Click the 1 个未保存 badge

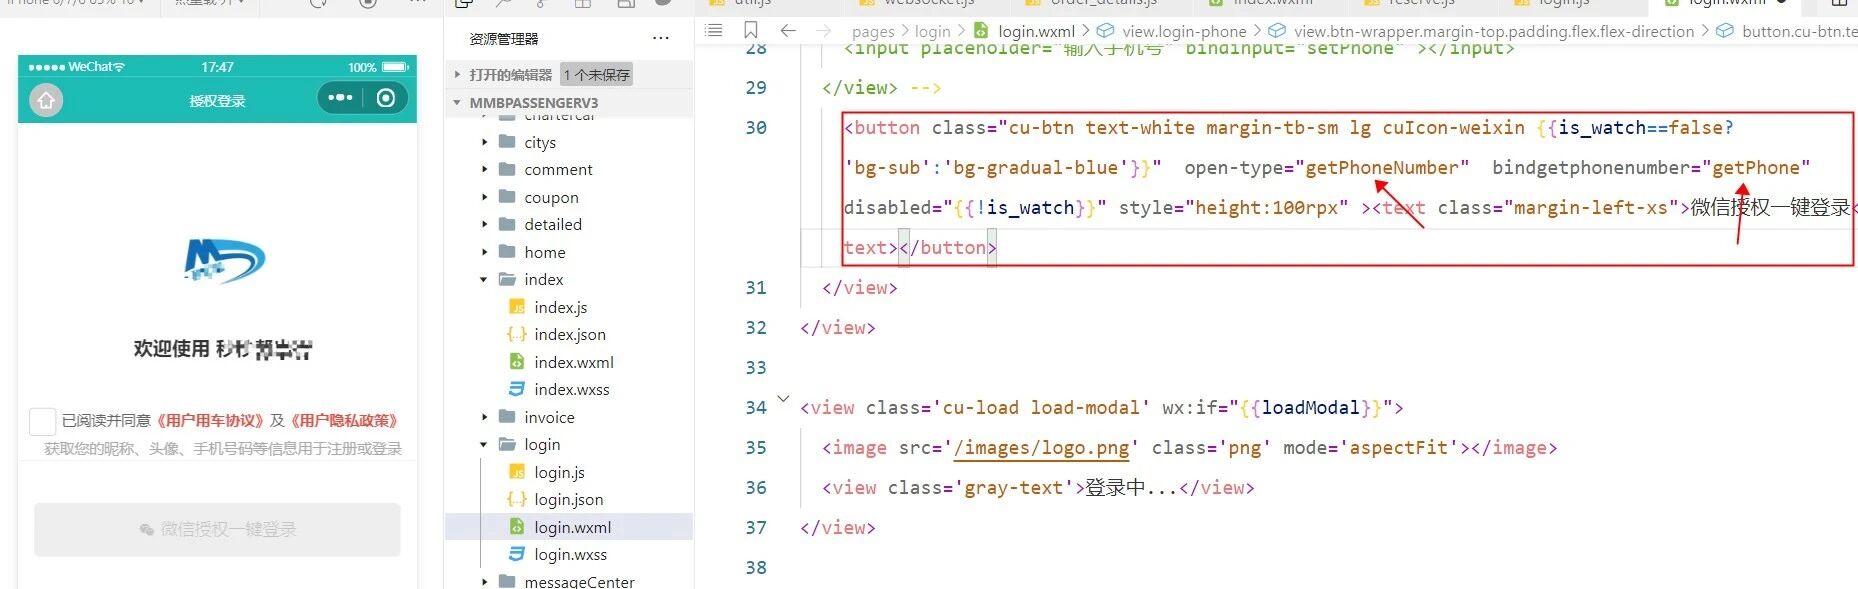(x=596, y=74)
